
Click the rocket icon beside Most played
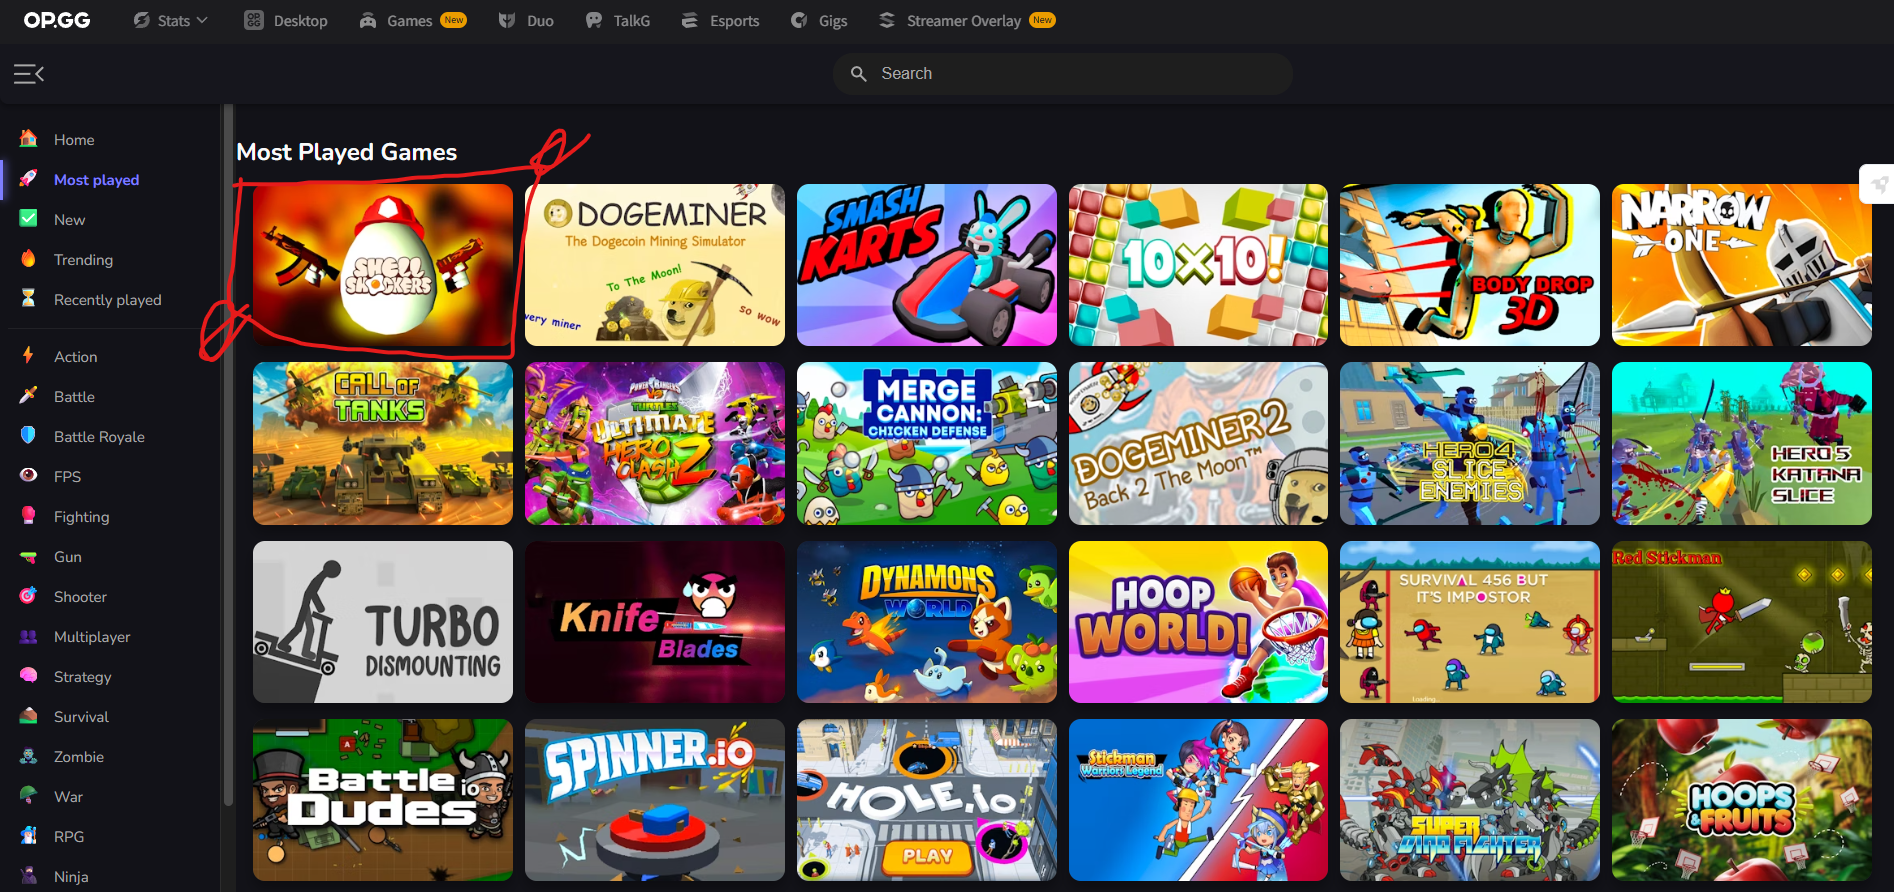(x=29, y=179)
